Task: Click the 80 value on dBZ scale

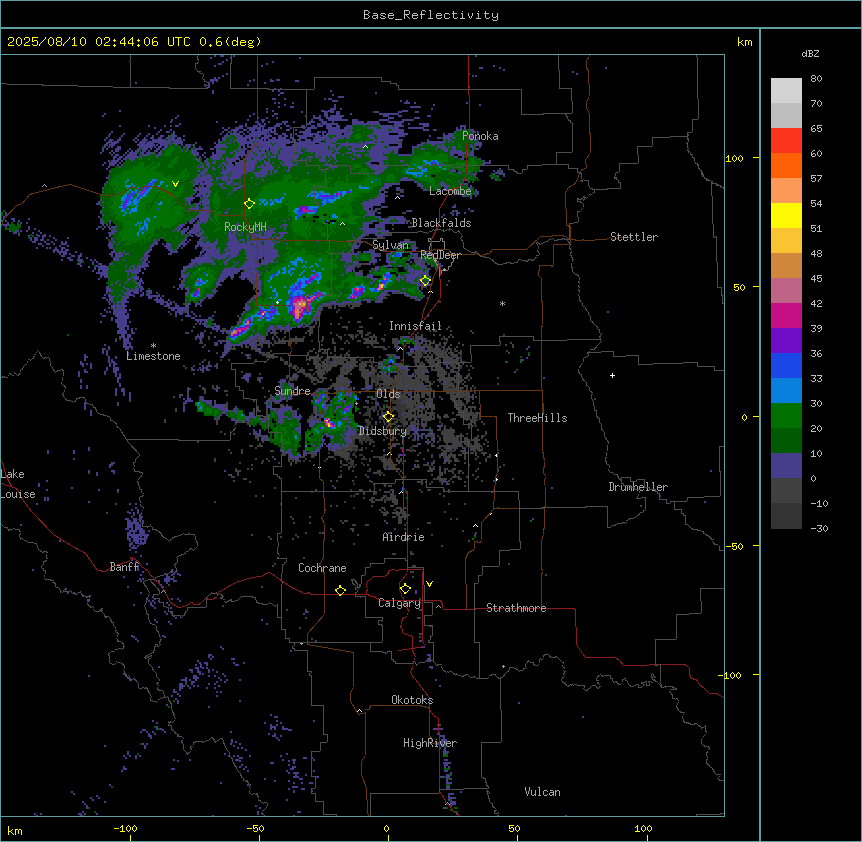Action: 816,79
